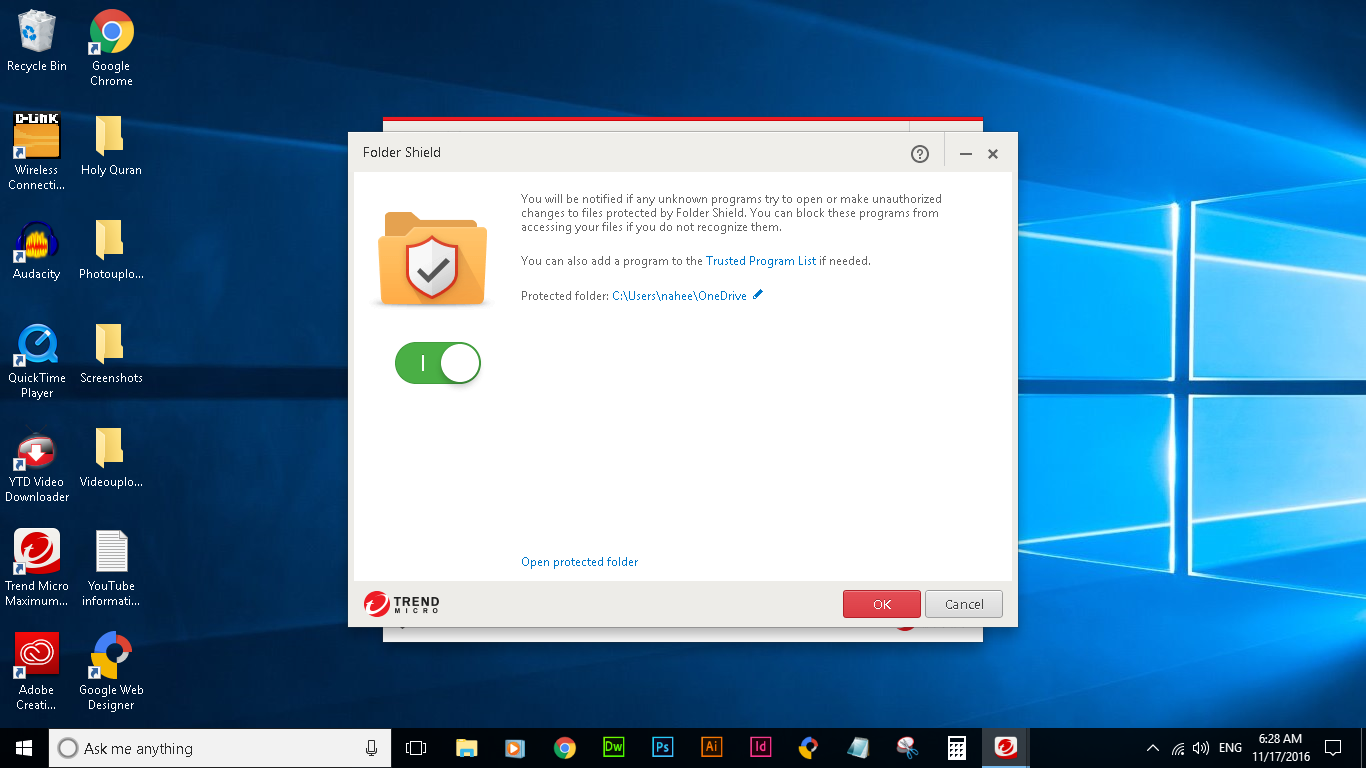Open the Screenshots folder
This screenshot has height=768, width=1366.
[x=111, y=353]
